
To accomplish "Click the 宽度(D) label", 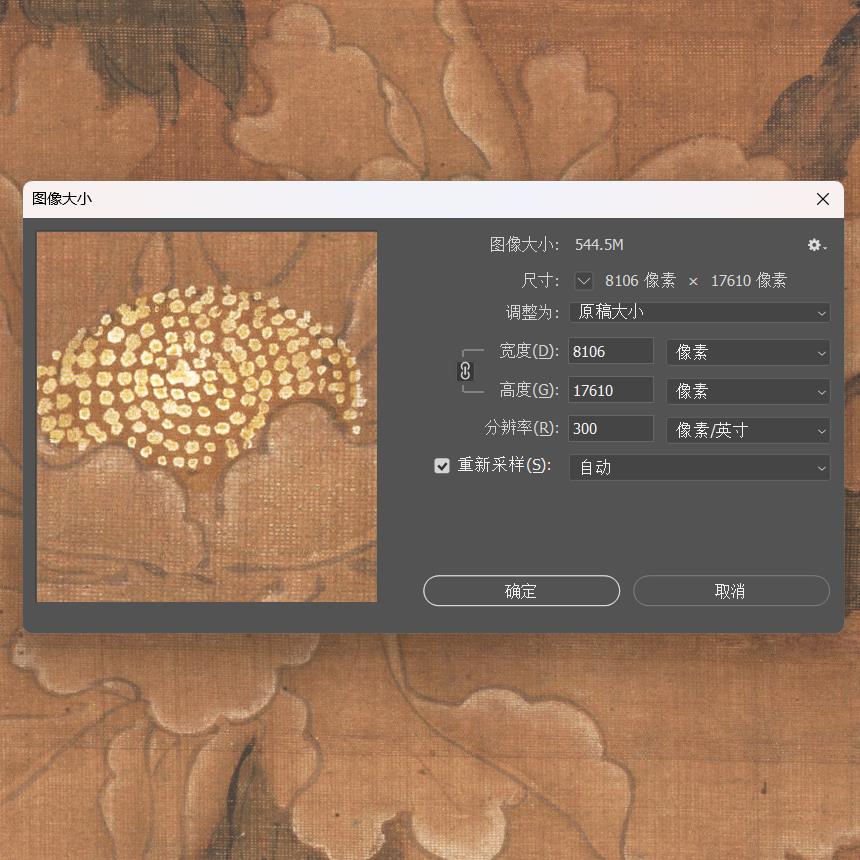I will pyautogui.click(x=529, y=351).
